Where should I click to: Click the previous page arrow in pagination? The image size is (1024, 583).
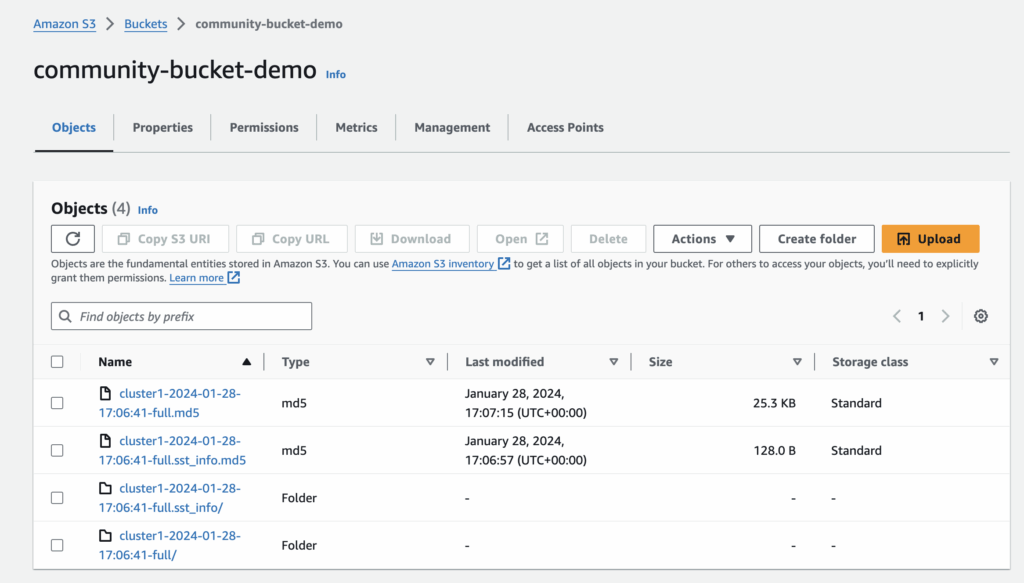coord(897,316)
